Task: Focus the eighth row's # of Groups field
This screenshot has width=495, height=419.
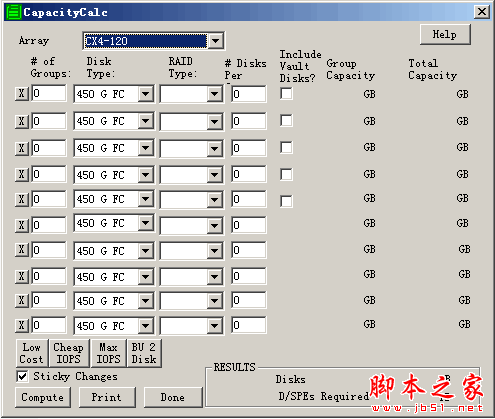Action: (49, 276)
